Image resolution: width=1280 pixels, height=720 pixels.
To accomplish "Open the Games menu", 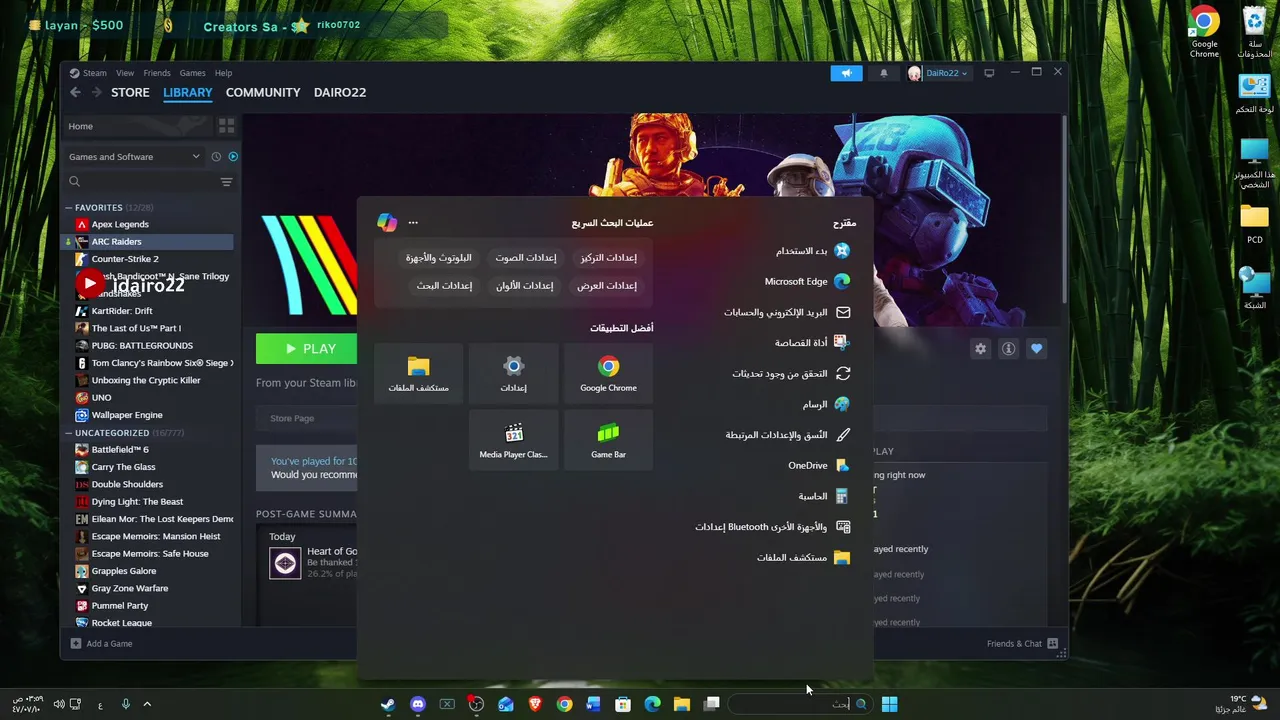I will (x=193, y=73).
